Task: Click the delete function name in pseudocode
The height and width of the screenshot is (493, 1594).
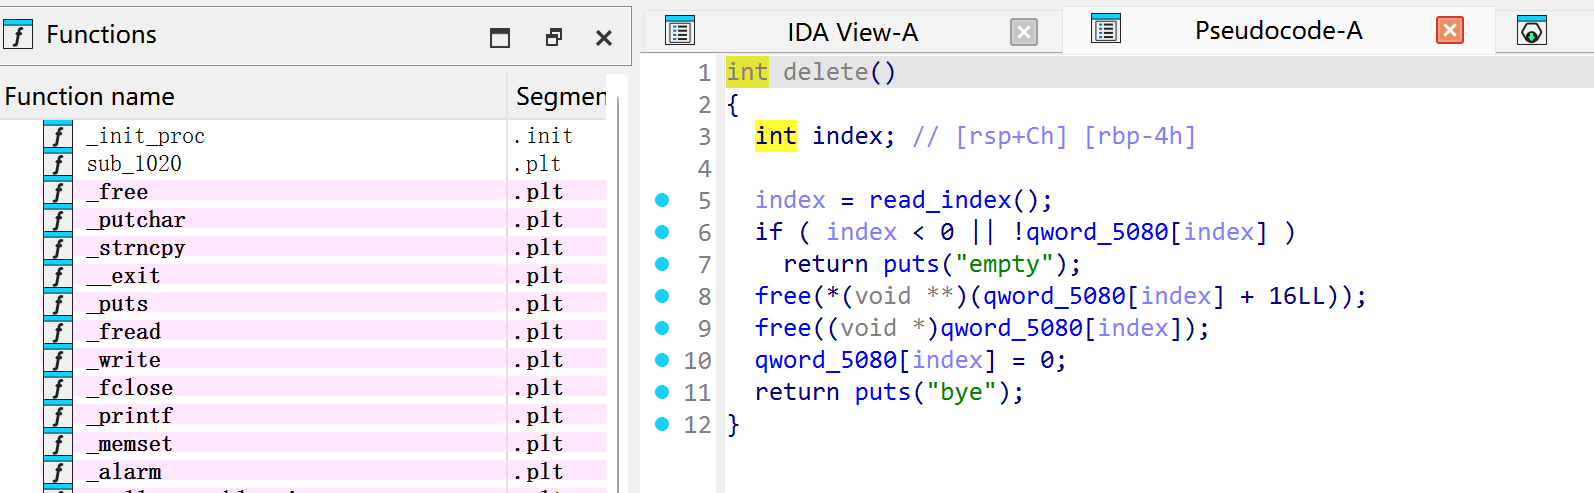Action: [x=825, y=72]
